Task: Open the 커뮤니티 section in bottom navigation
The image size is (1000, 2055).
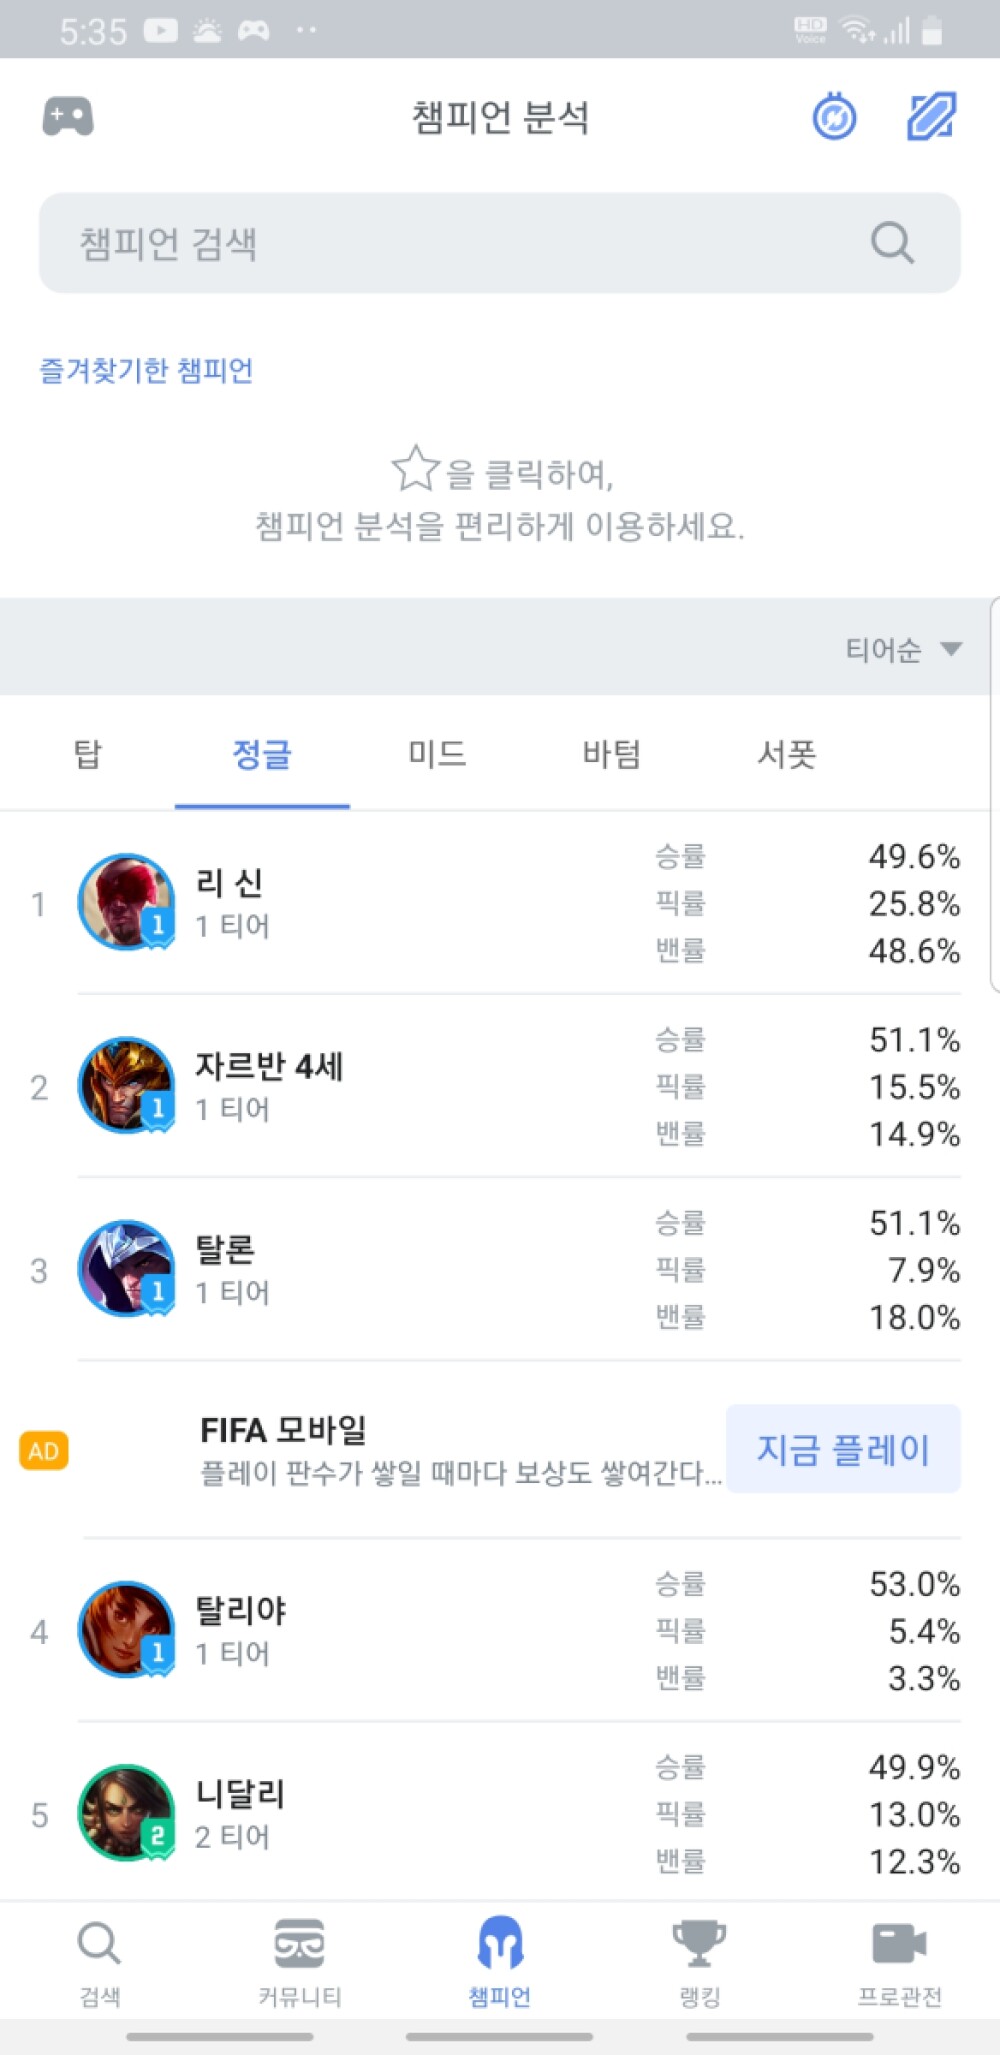Action: [299, 1962]
